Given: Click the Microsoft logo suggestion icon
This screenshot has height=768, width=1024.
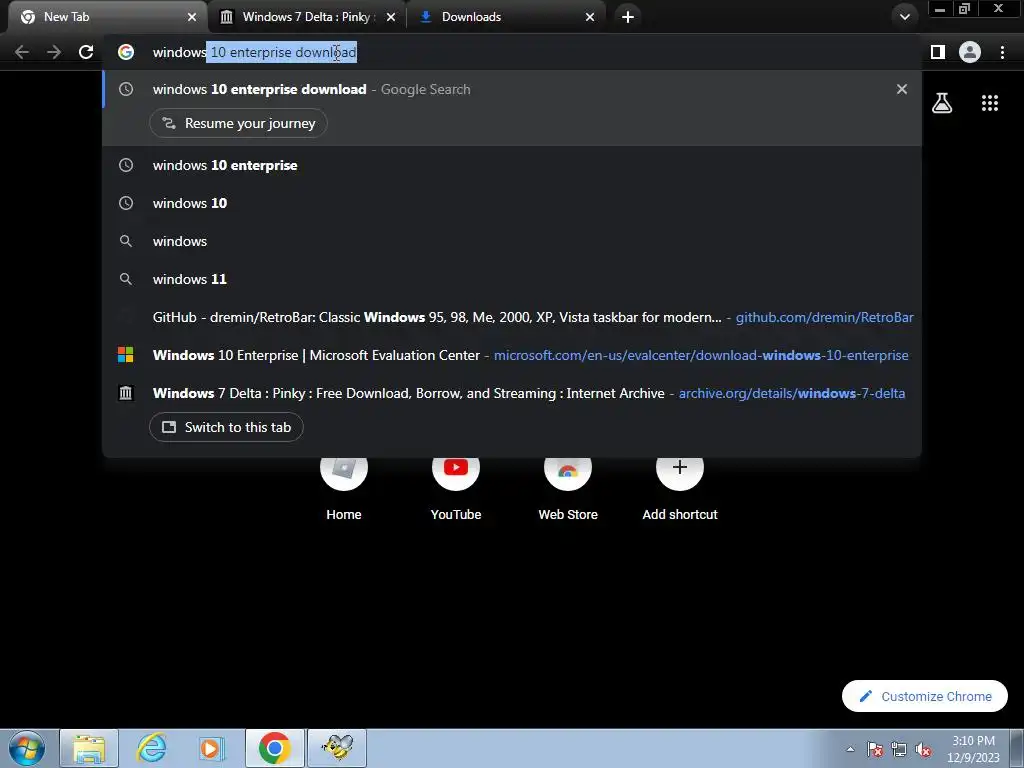Looking at the screenshot, I should [125, 355].
